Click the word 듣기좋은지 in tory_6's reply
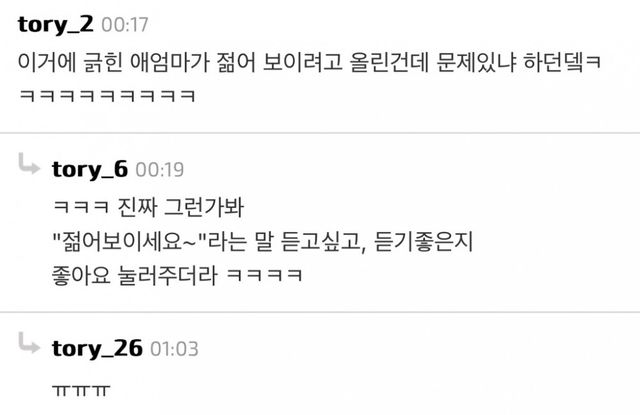 pyautogui.click(x=423, y=242)
